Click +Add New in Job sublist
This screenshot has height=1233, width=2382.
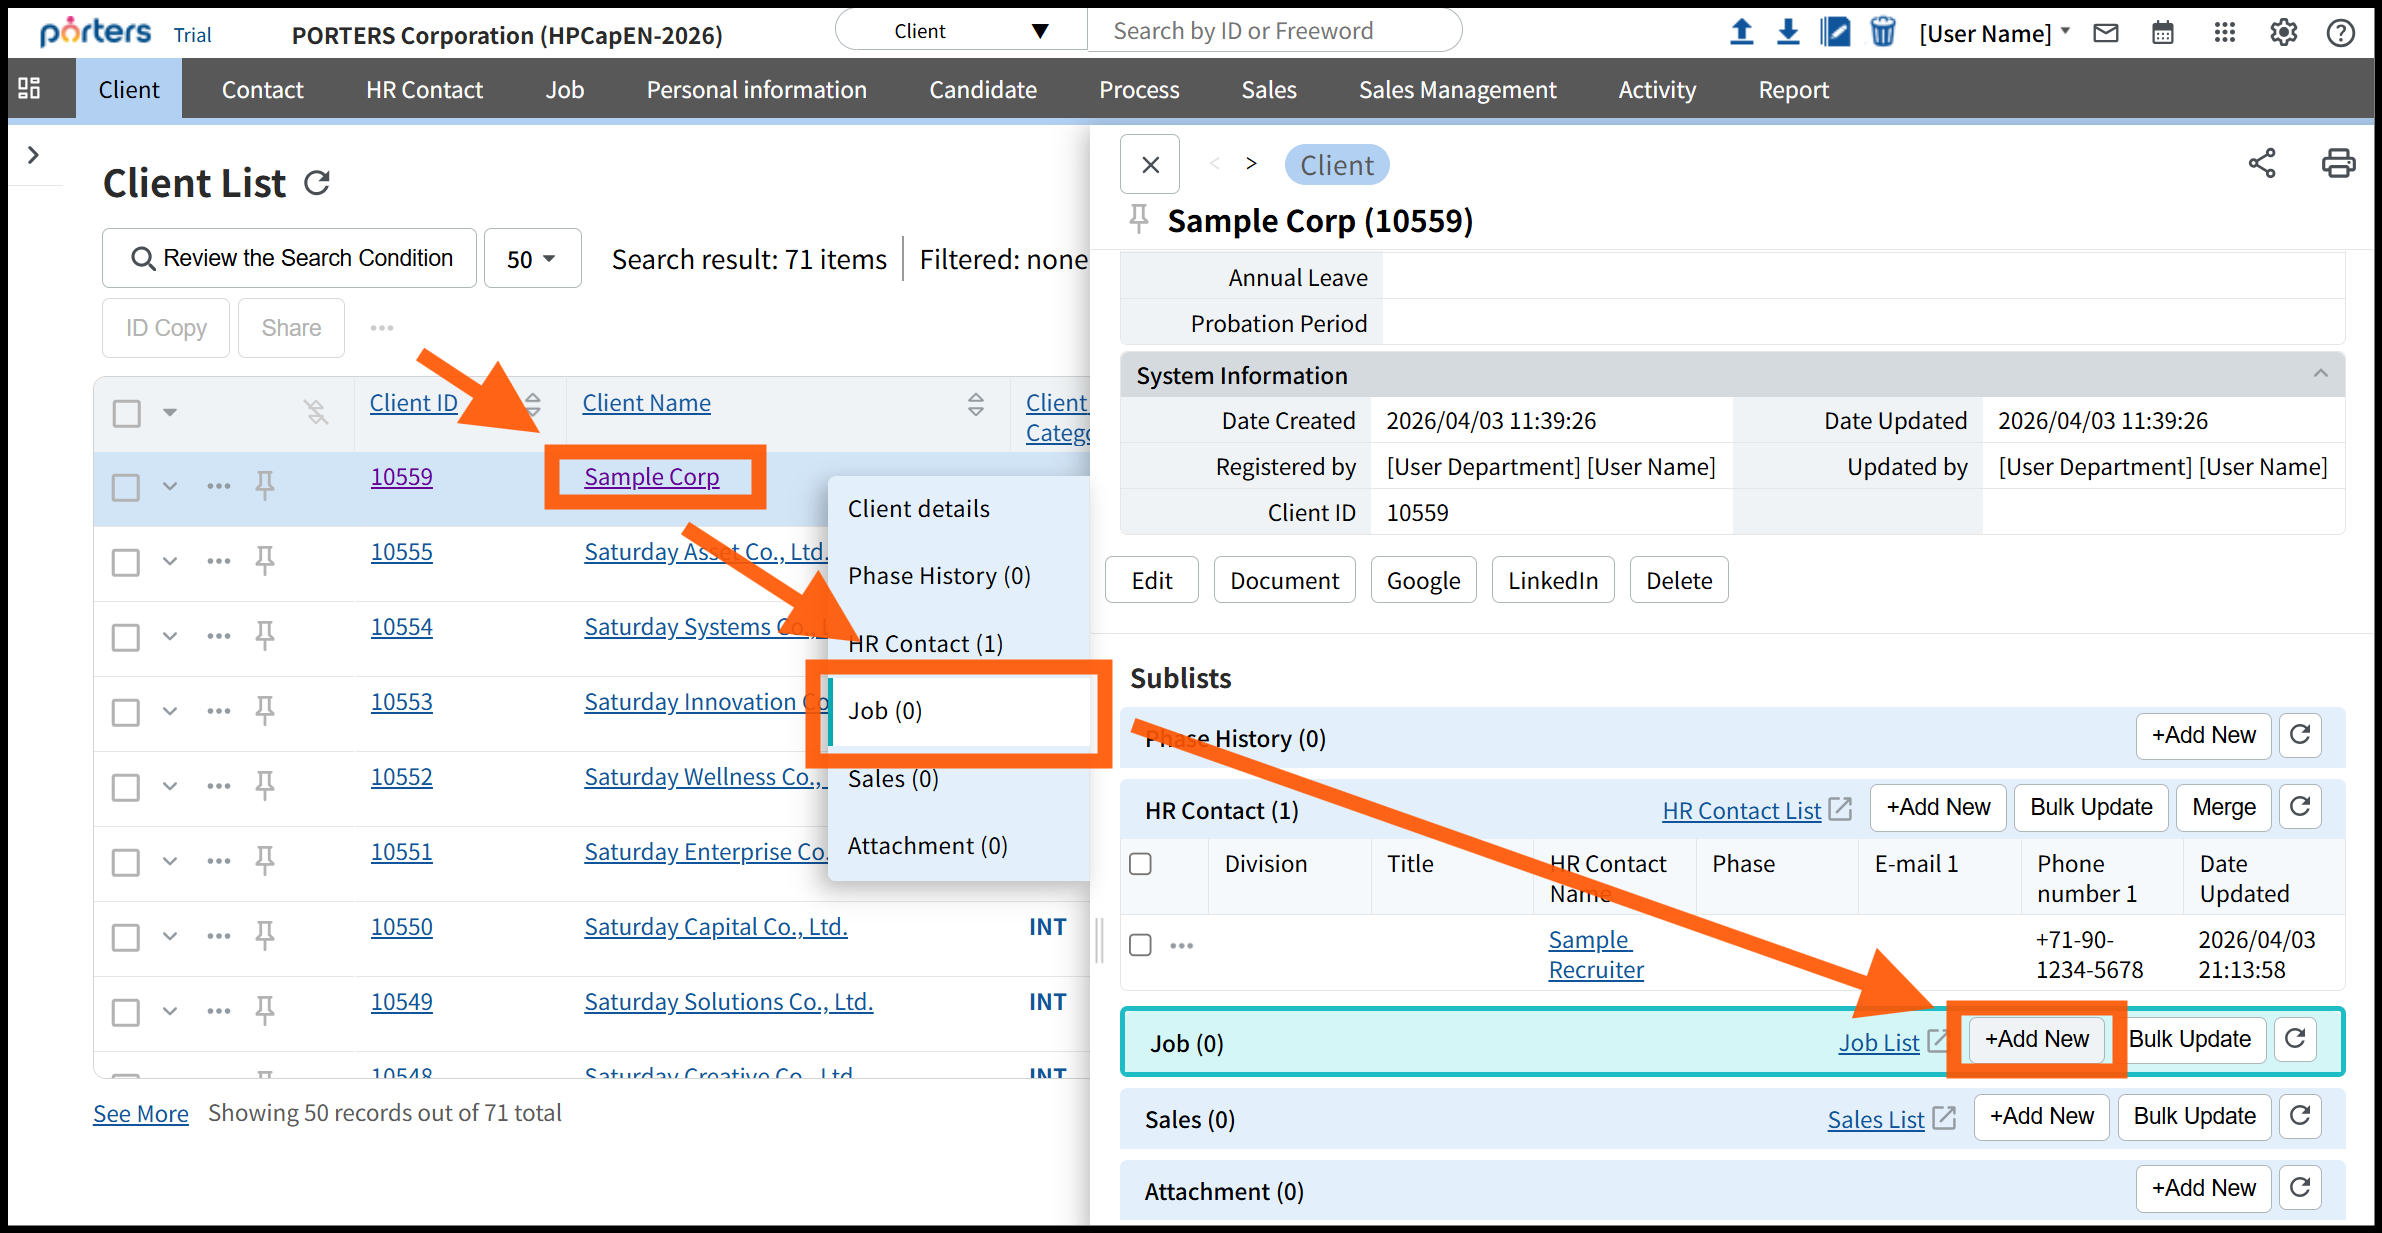tap(2036, 1039)
